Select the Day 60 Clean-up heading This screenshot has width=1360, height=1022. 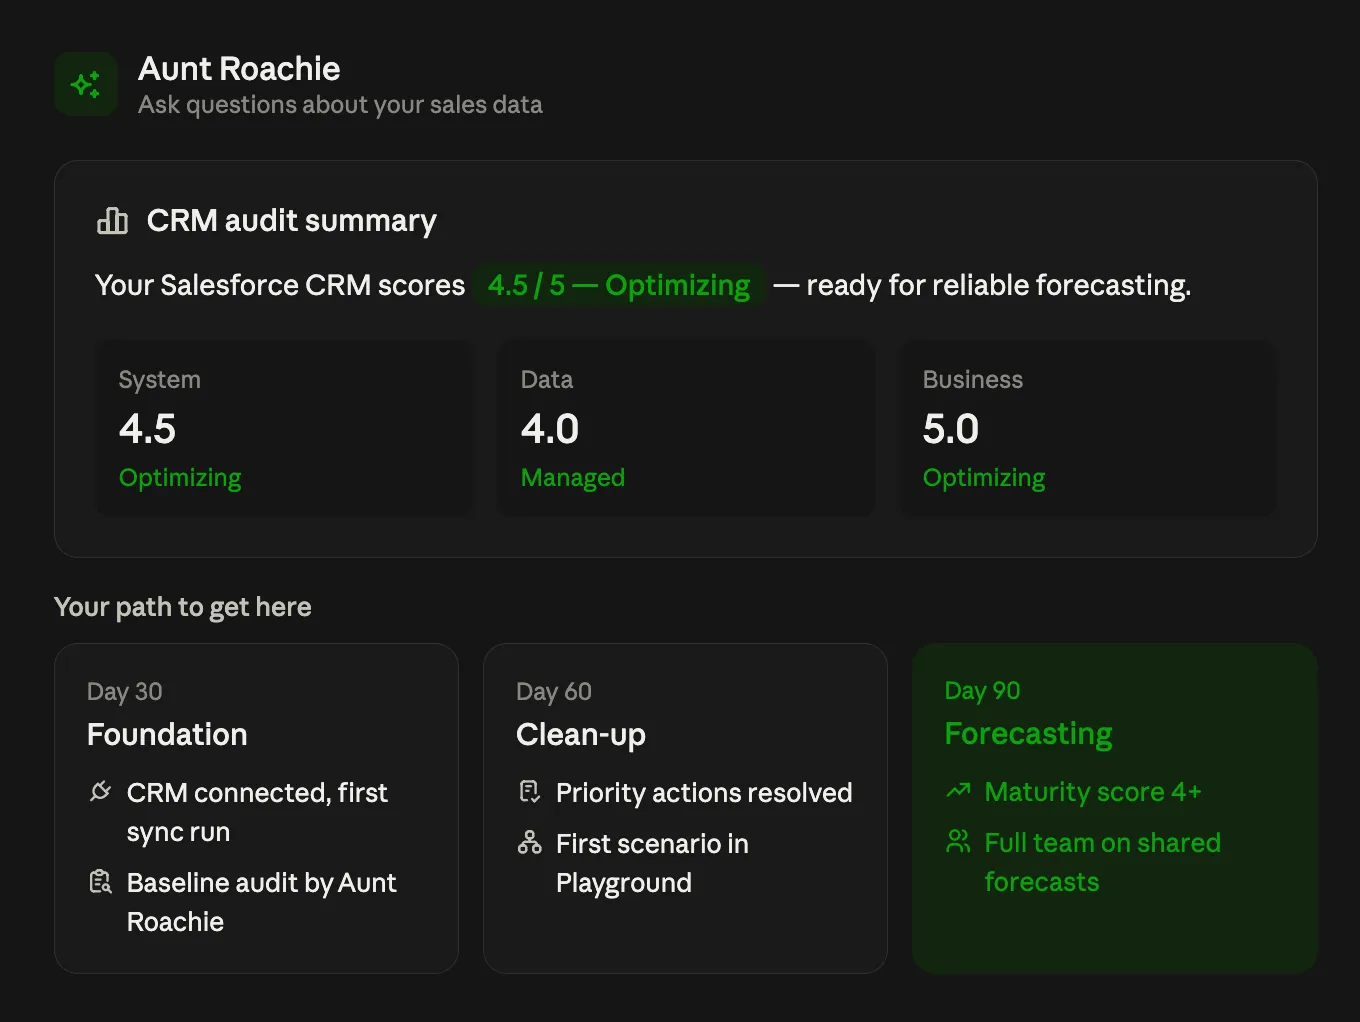581,734
